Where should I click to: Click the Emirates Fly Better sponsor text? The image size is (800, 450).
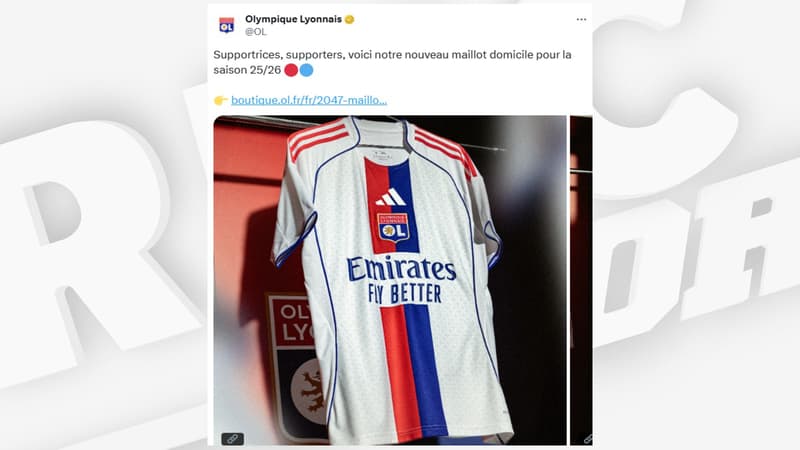coord(401,280)
